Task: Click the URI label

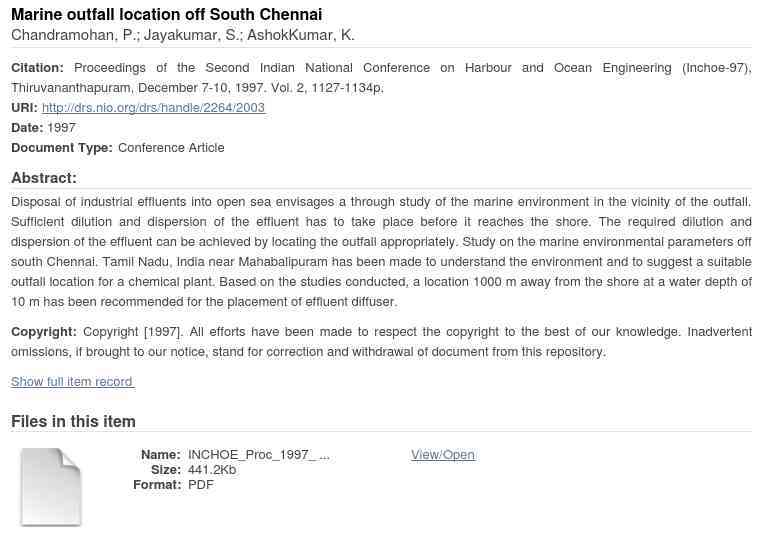Action: [x=24, y=108]
